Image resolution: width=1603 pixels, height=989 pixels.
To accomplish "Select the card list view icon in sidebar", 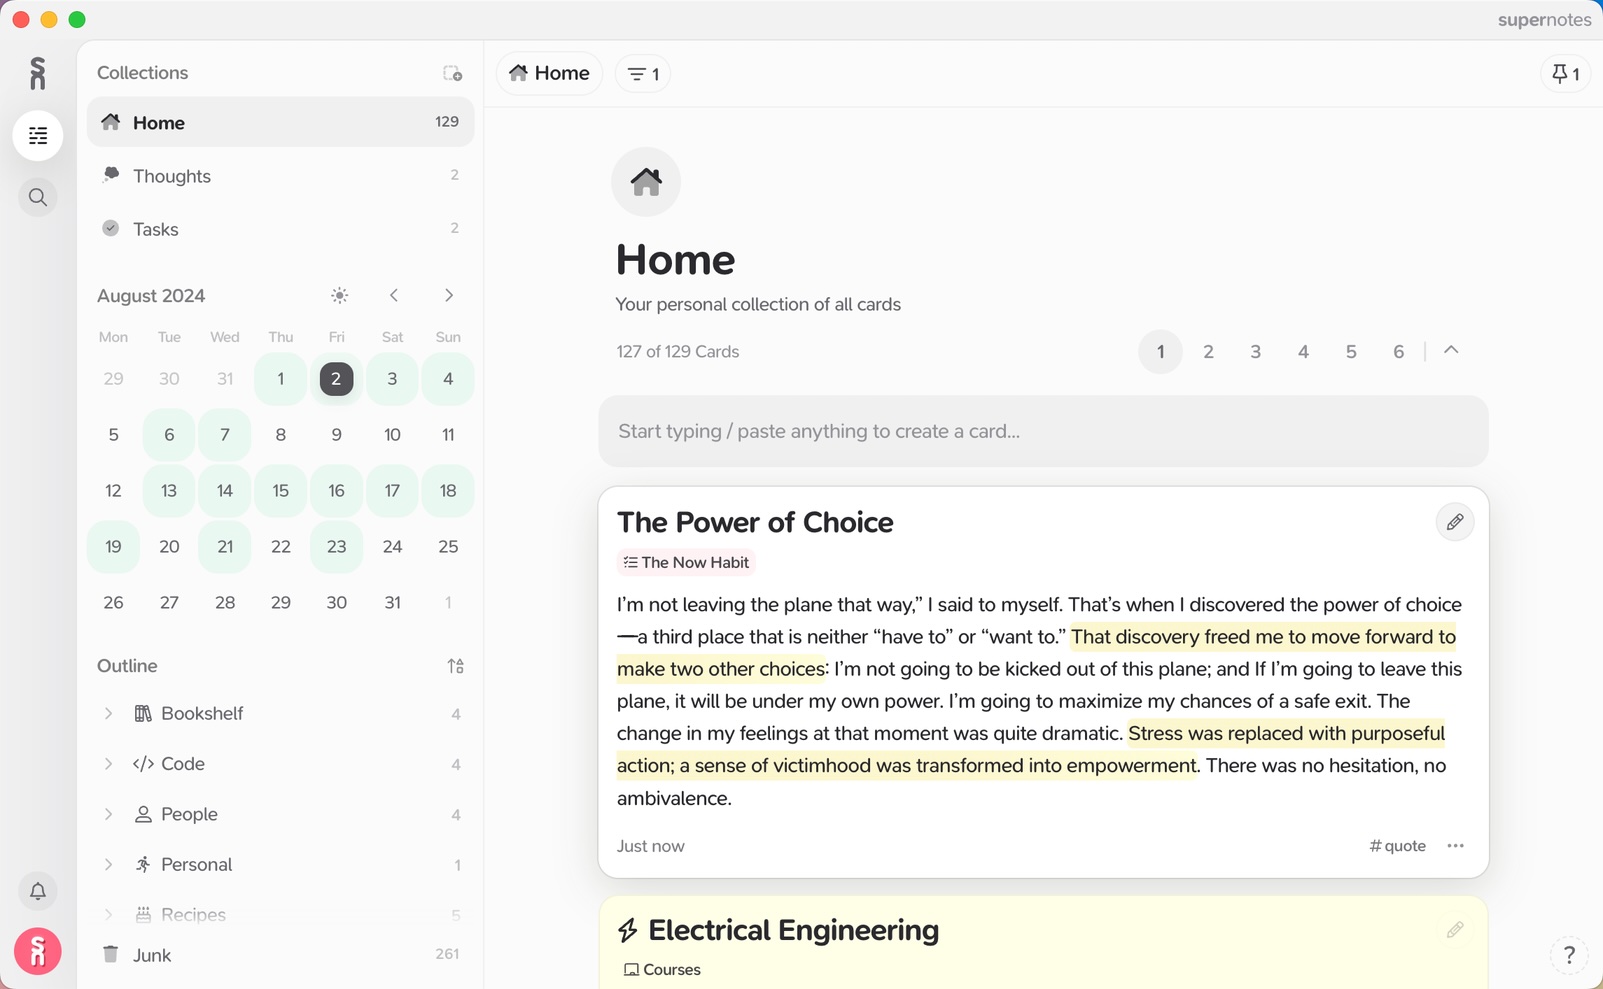I will coord(37,135).
